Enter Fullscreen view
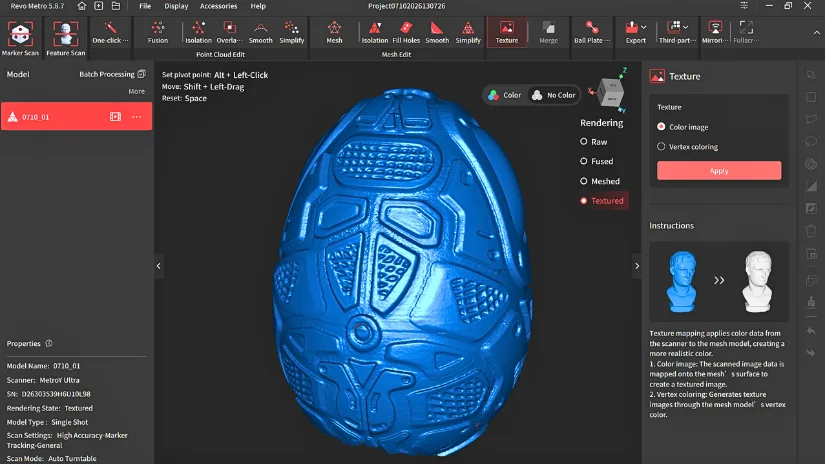 pyautogui.click(x=746, y=33)
